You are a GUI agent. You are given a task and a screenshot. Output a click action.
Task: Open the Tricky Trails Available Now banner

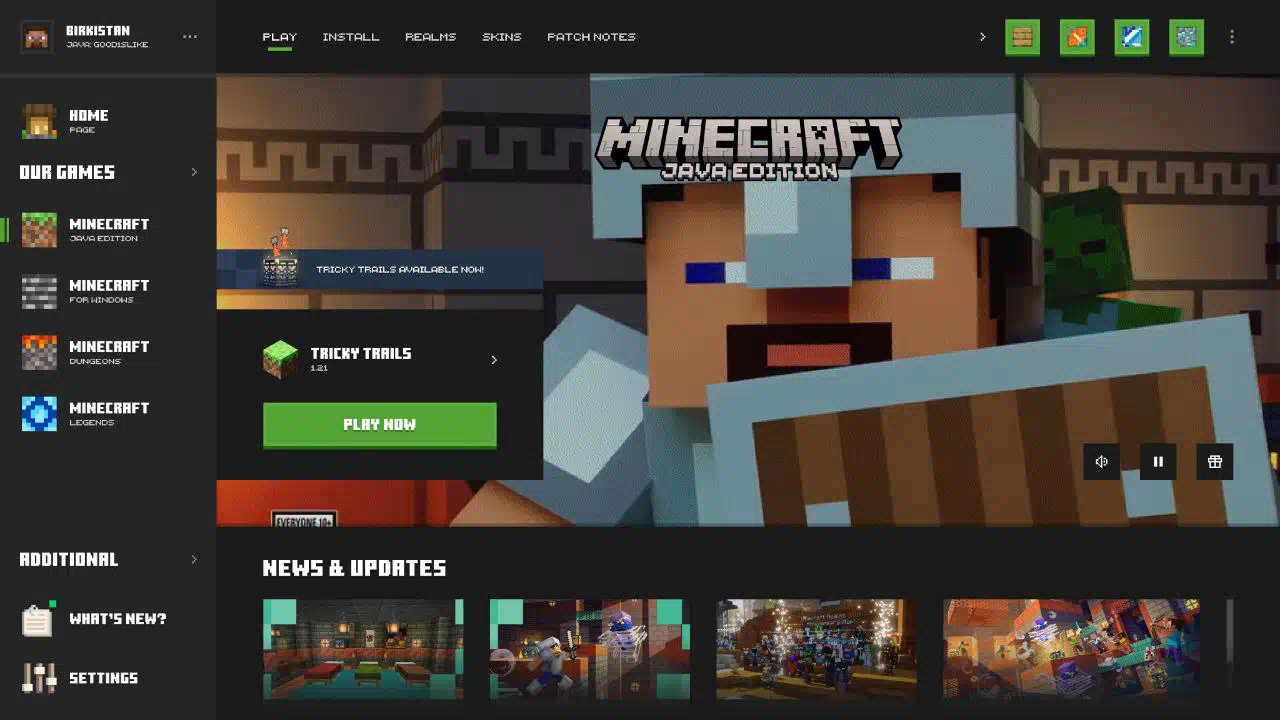pyautogui.click(x=380, y=269)
